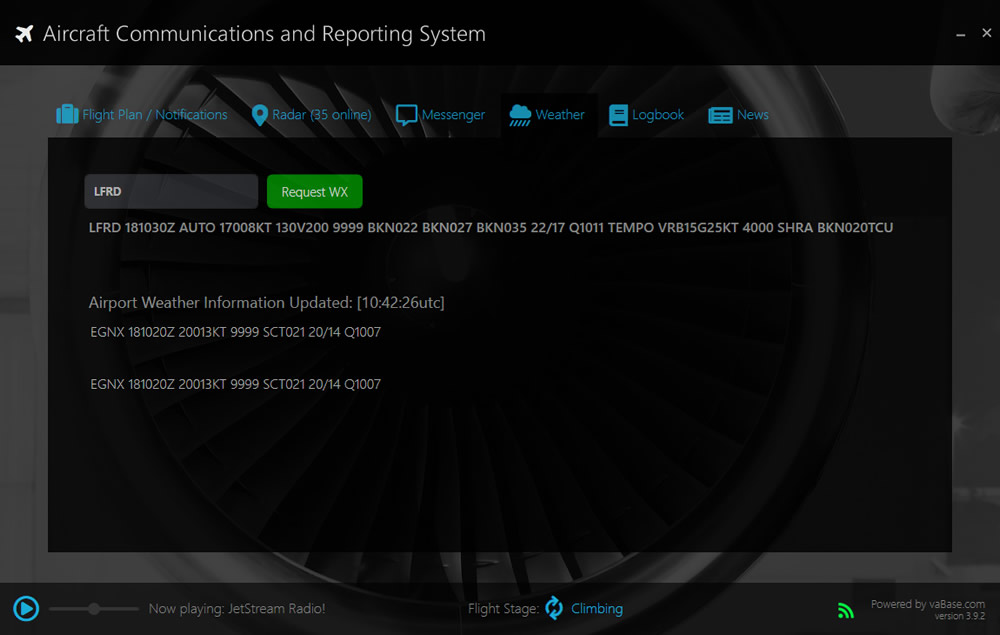Click the version 3.9.2 label
This screenshot has width=1000, height=635.
pyautogui.click(x=960, y=616)
